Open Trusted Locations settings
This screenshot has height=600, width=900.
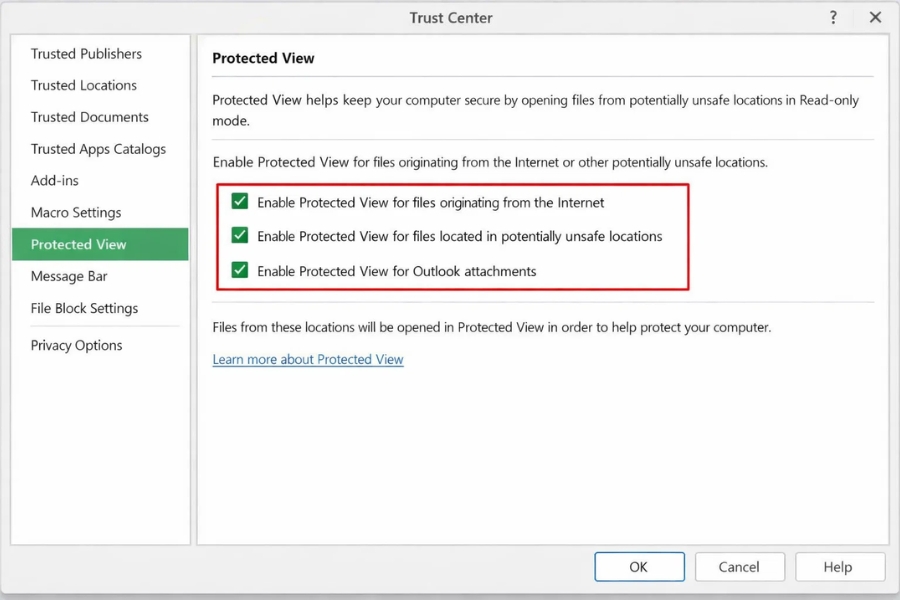(x=84, y=85)
